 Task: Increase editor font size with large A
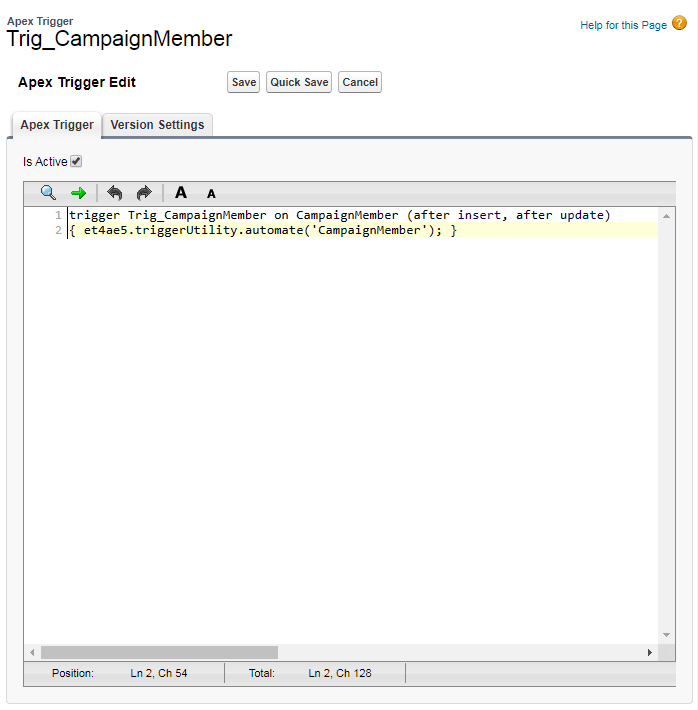point(181,193)
